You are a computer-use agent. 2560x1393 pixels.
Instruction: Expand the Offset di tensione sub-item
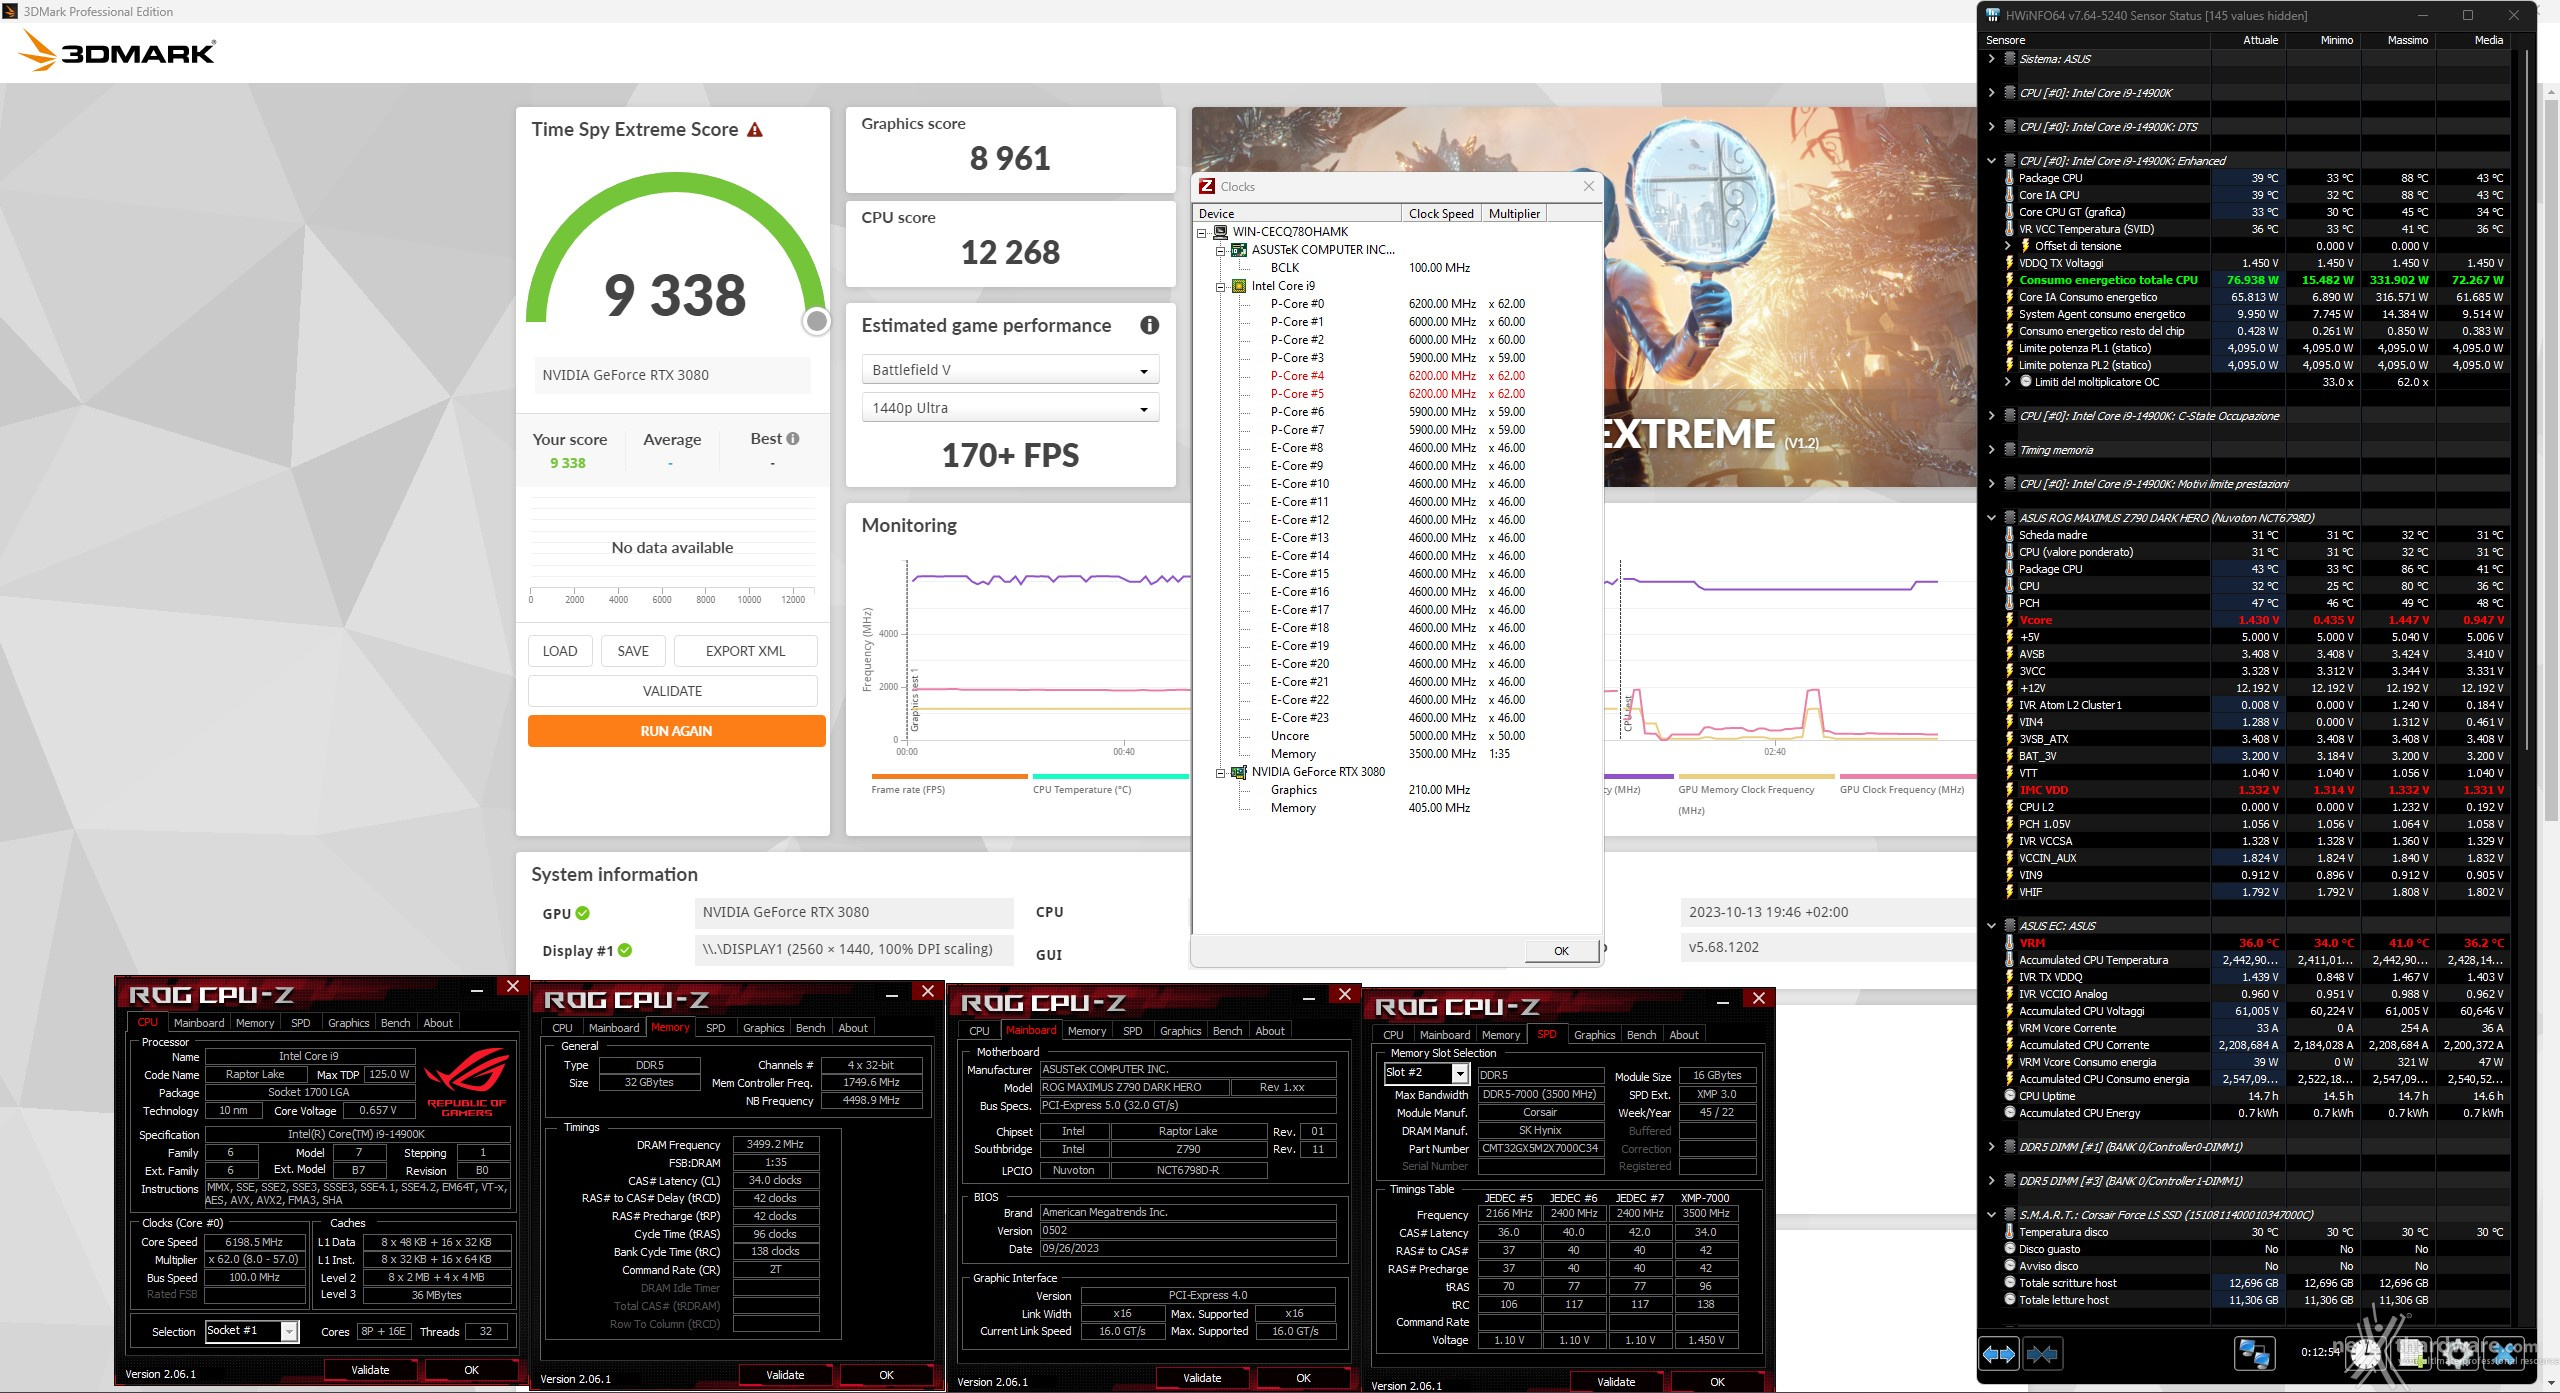[x=2008, y=246]
